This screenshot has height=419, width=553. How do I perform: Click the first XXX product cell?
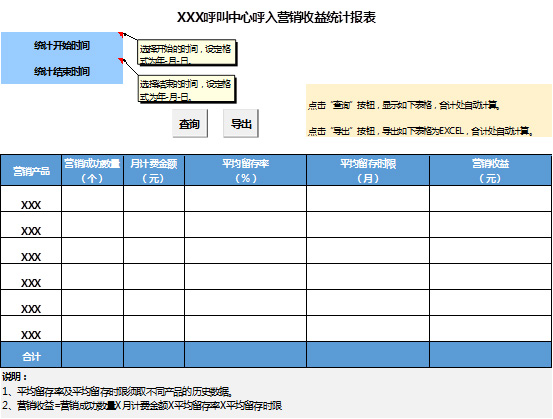pos(31,199)
